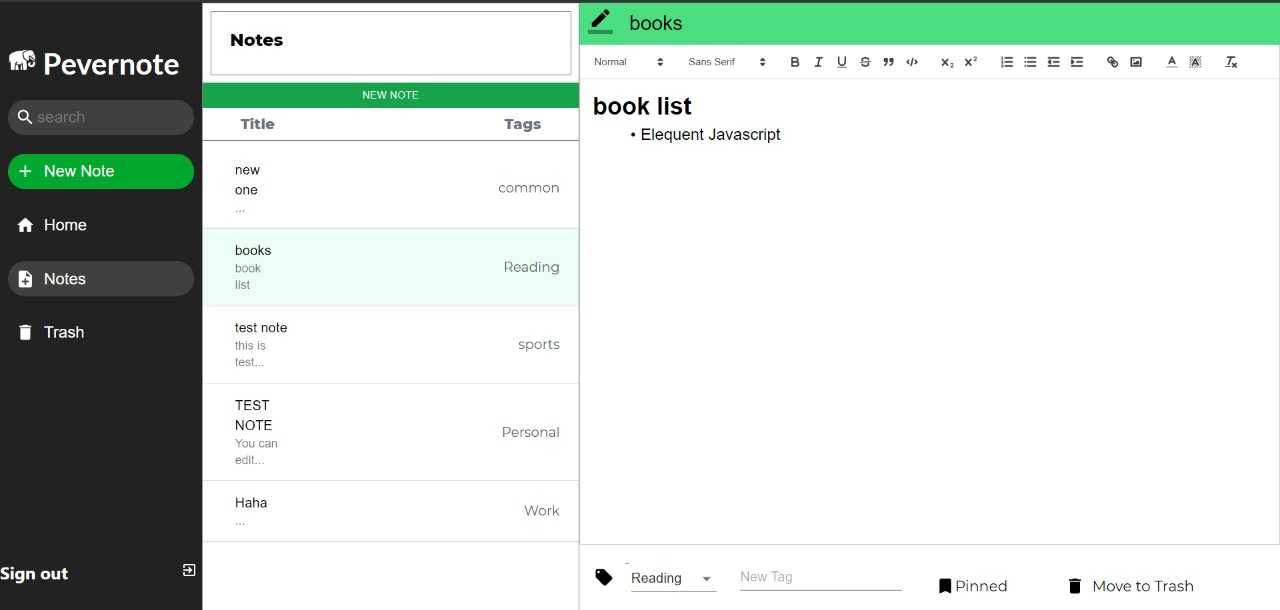The image size is (1280, 610).
Task: Click the 'sports' tag label
Action: 539,345
